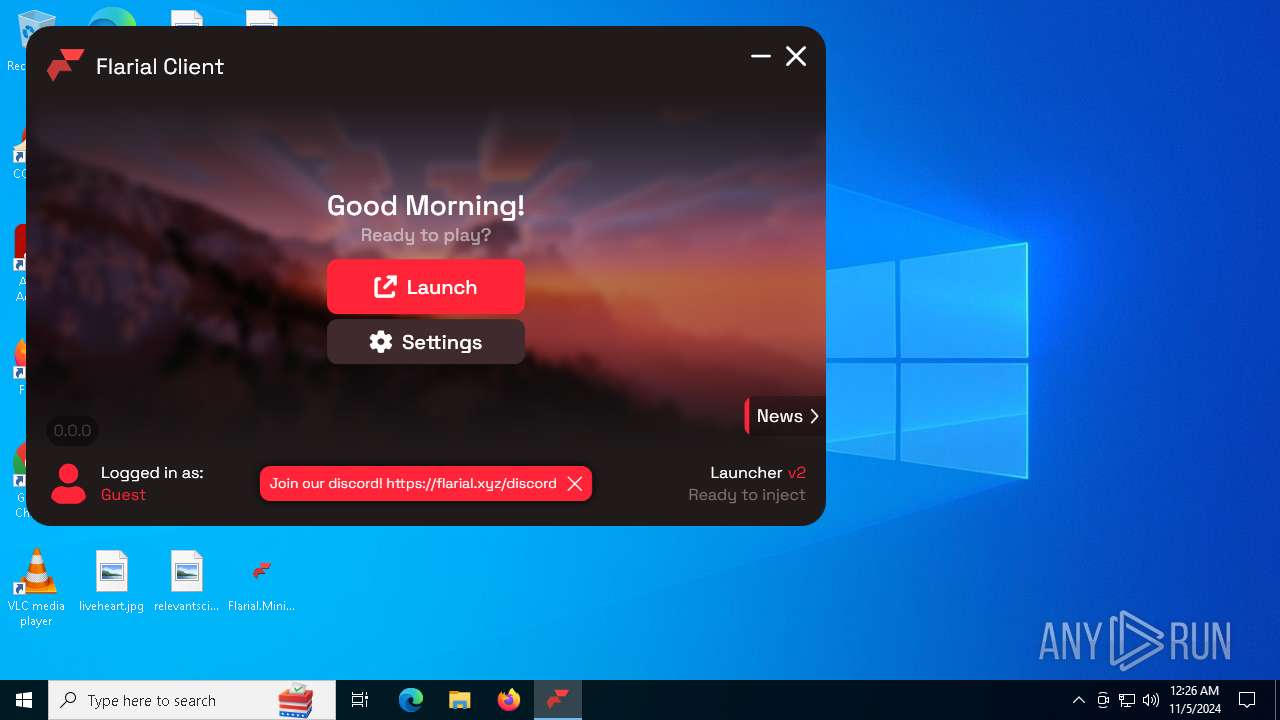This screenshot has height=720, width=1280.
Task: Click the Guest account name
Action: [x=123, y=495]
